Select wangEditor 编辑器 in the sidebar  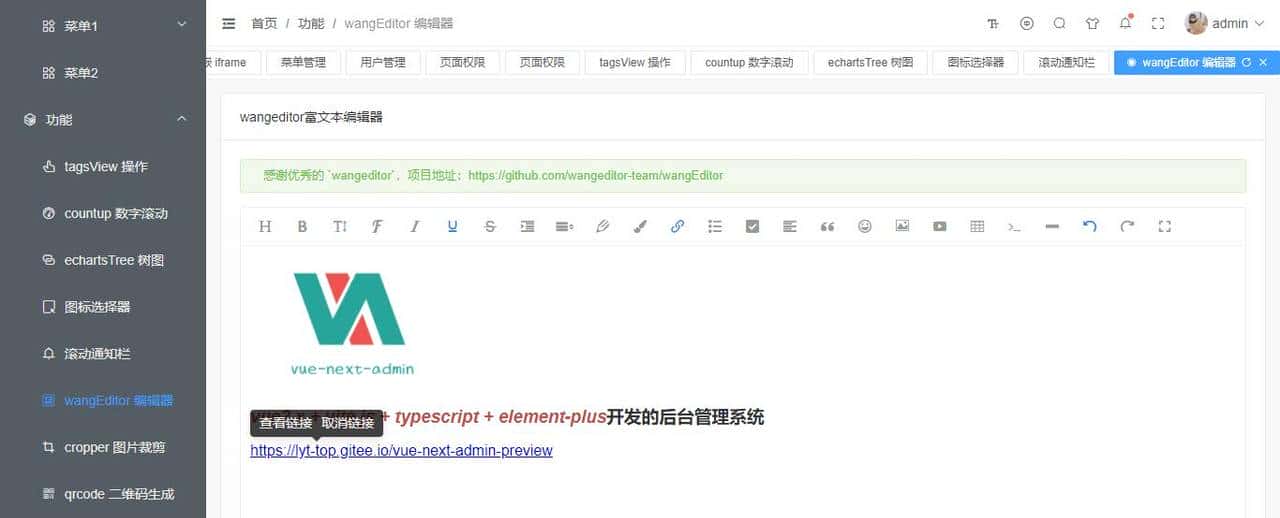tap(103, 400)
